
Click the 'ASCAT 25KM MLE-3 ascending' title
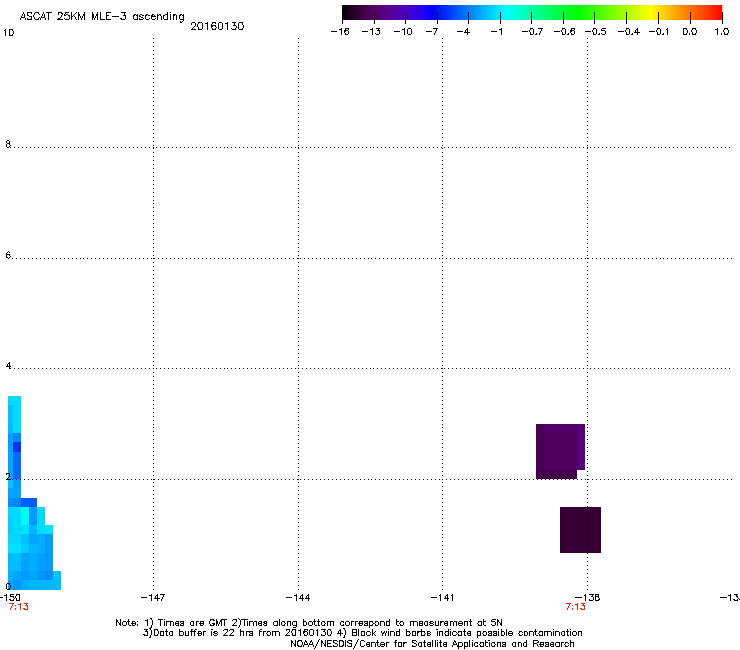tap(102, 17)
